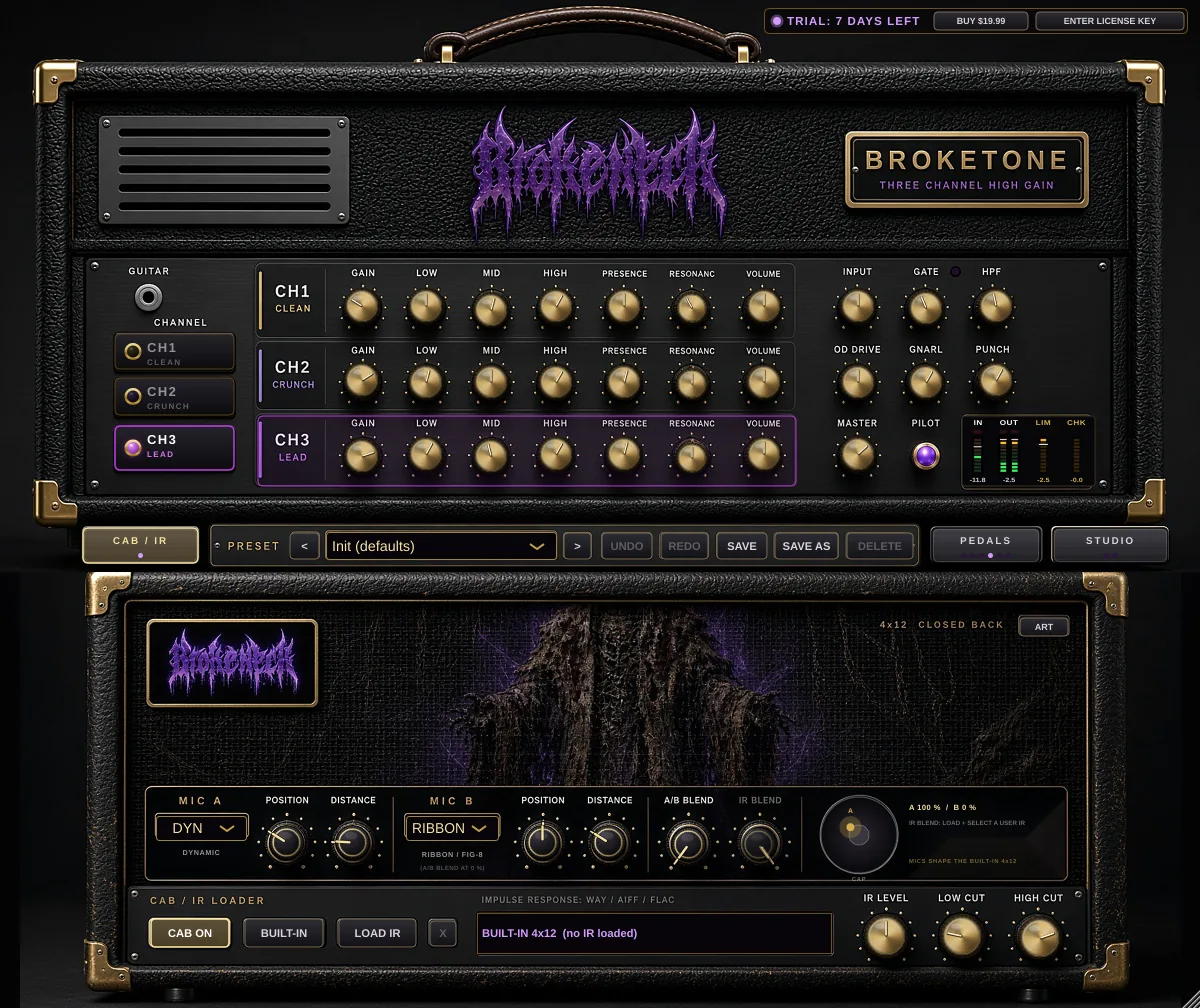Open the STUDIO tab
This screenshot has width=1200, height=1008.
point(1110,545)
